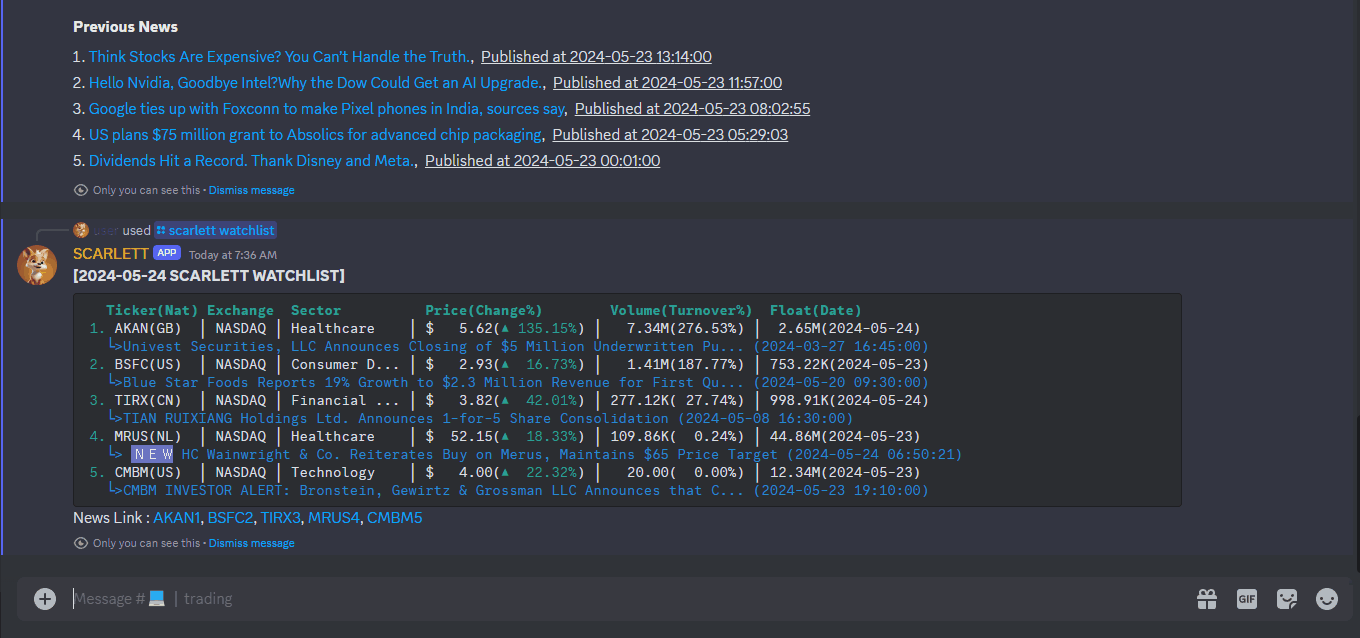Click the TIRX(CN) ticker row

click(509, 400)
